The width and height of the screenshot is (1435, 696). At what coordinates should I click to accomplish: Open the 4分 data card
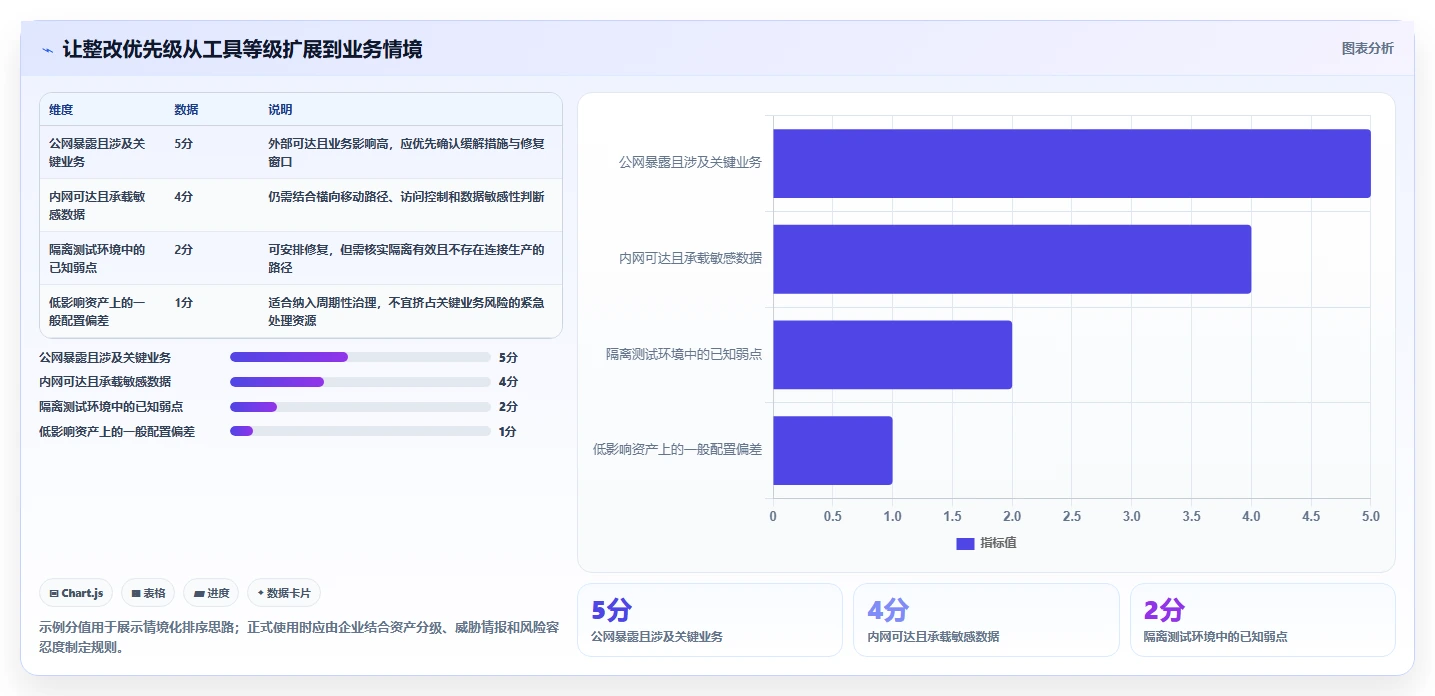point(986,620)
